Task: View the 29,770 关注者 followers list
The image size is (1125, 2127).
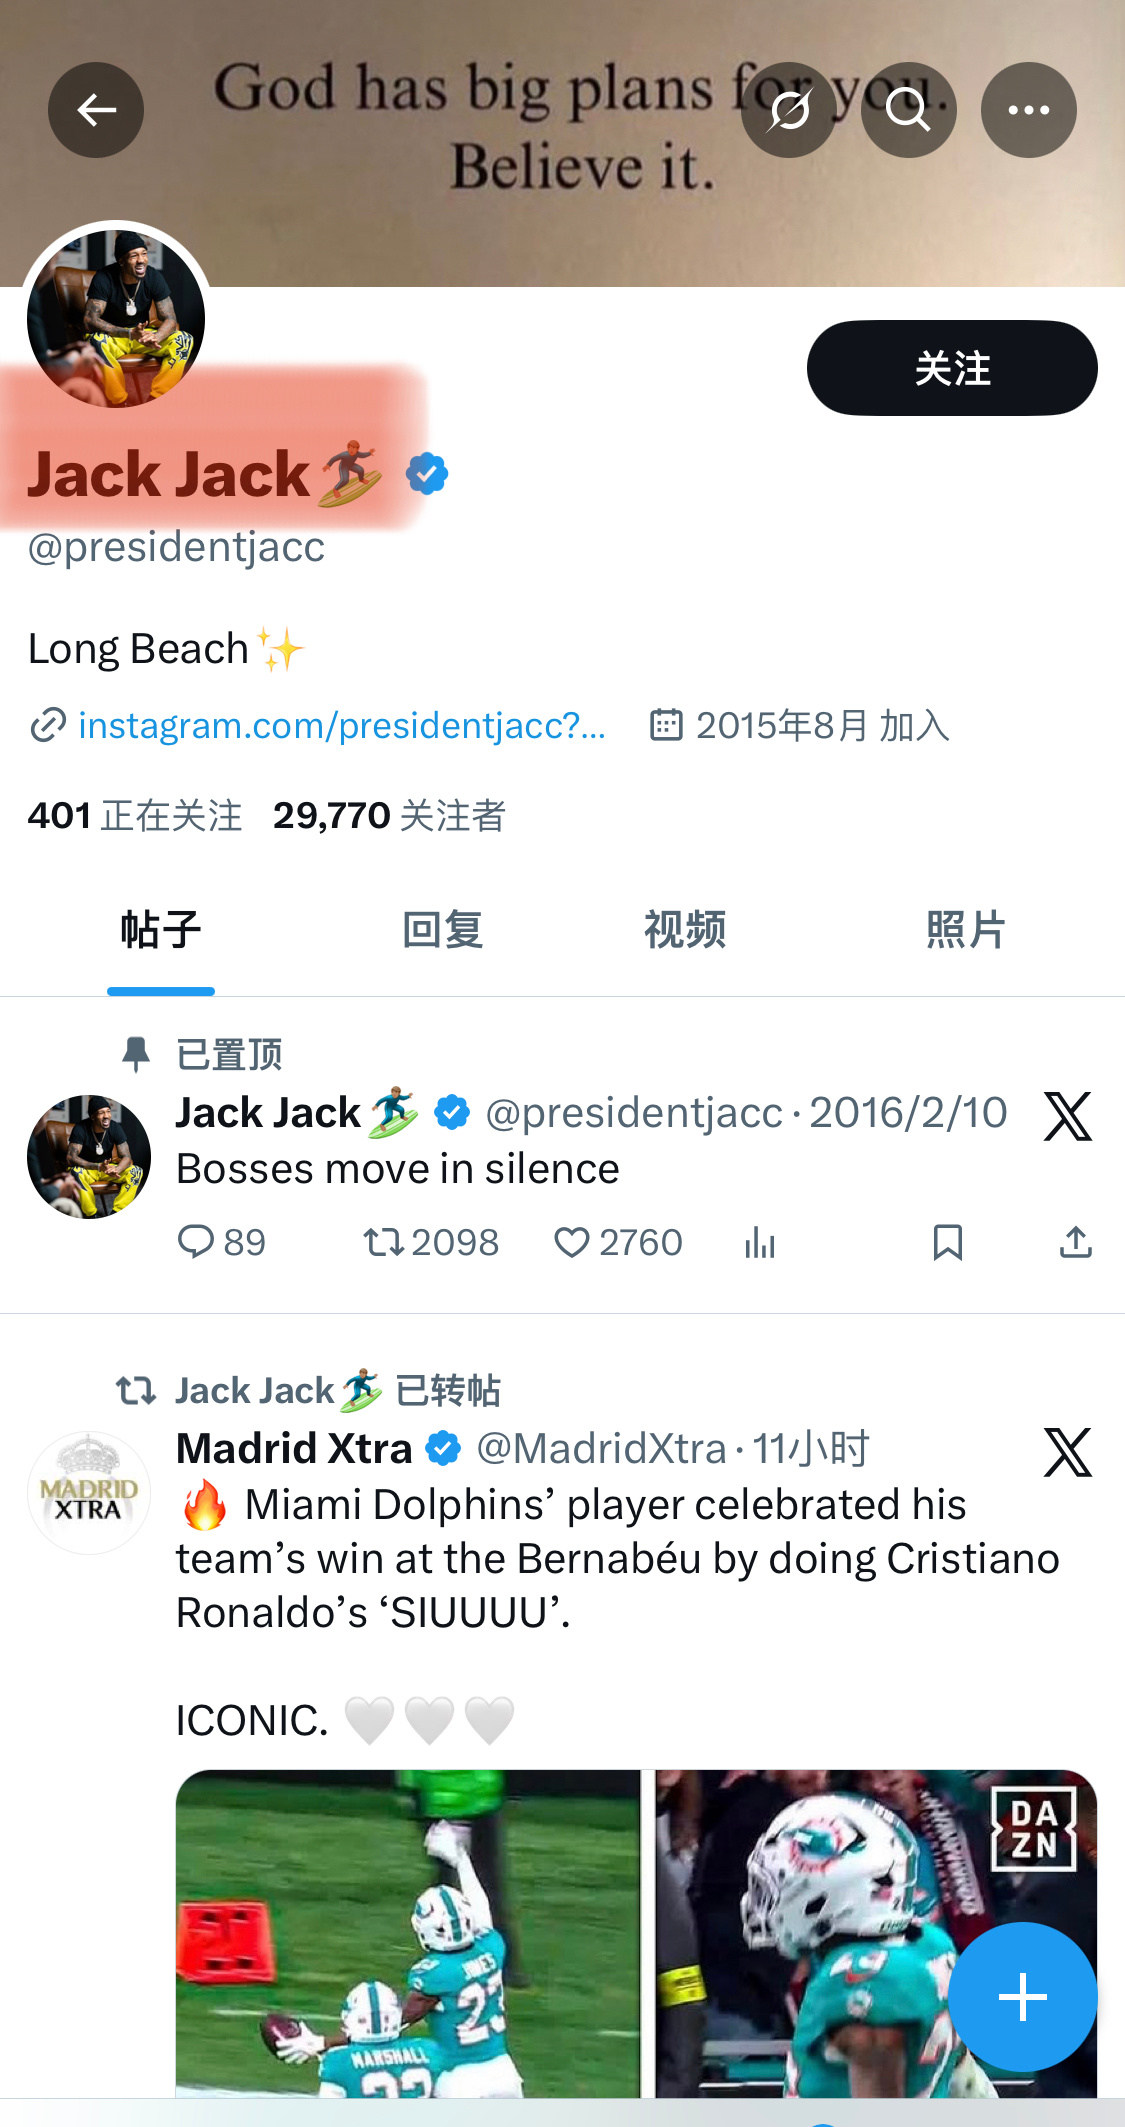Action: pyautogui.click(x=389, y=816)
